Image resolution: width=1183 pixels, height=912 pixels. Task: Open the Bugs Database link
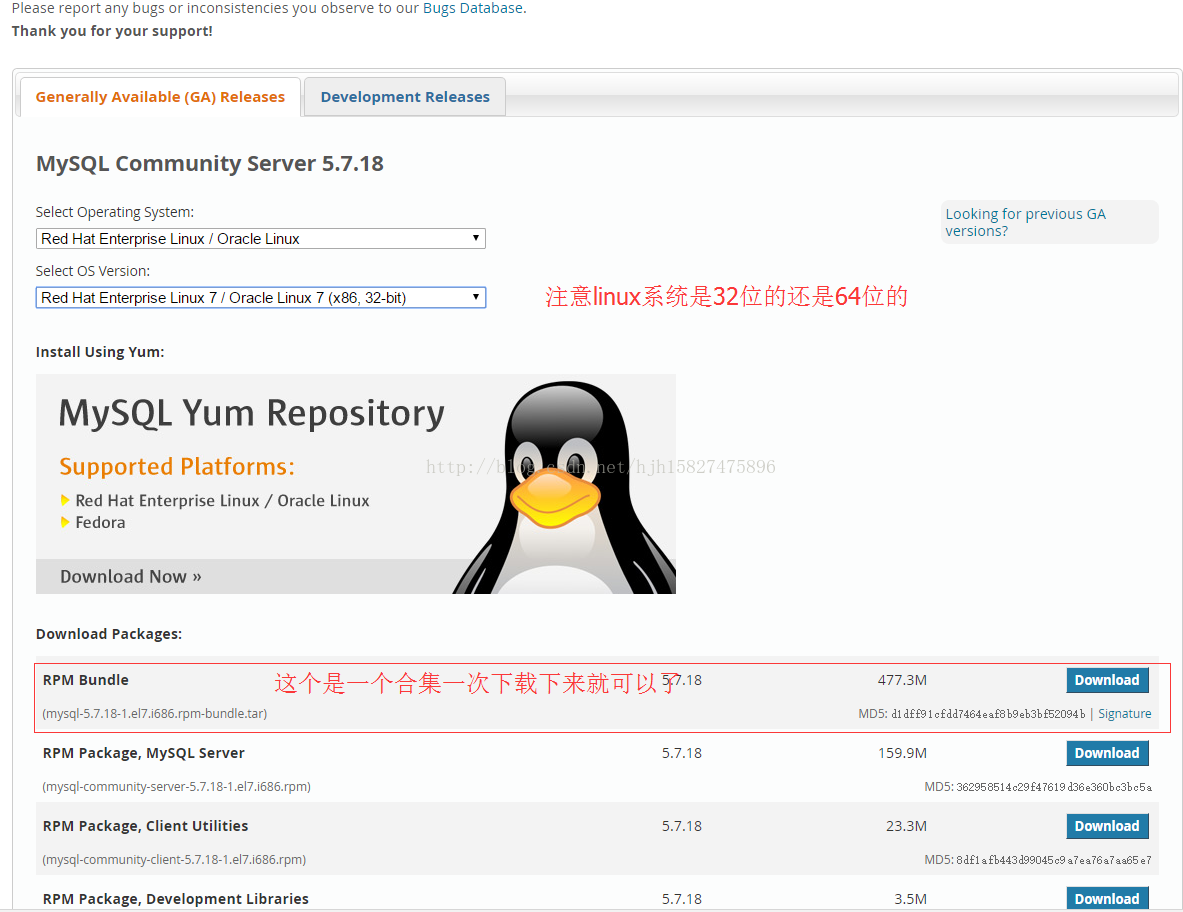pyautogui.click(x=472, y=8)
